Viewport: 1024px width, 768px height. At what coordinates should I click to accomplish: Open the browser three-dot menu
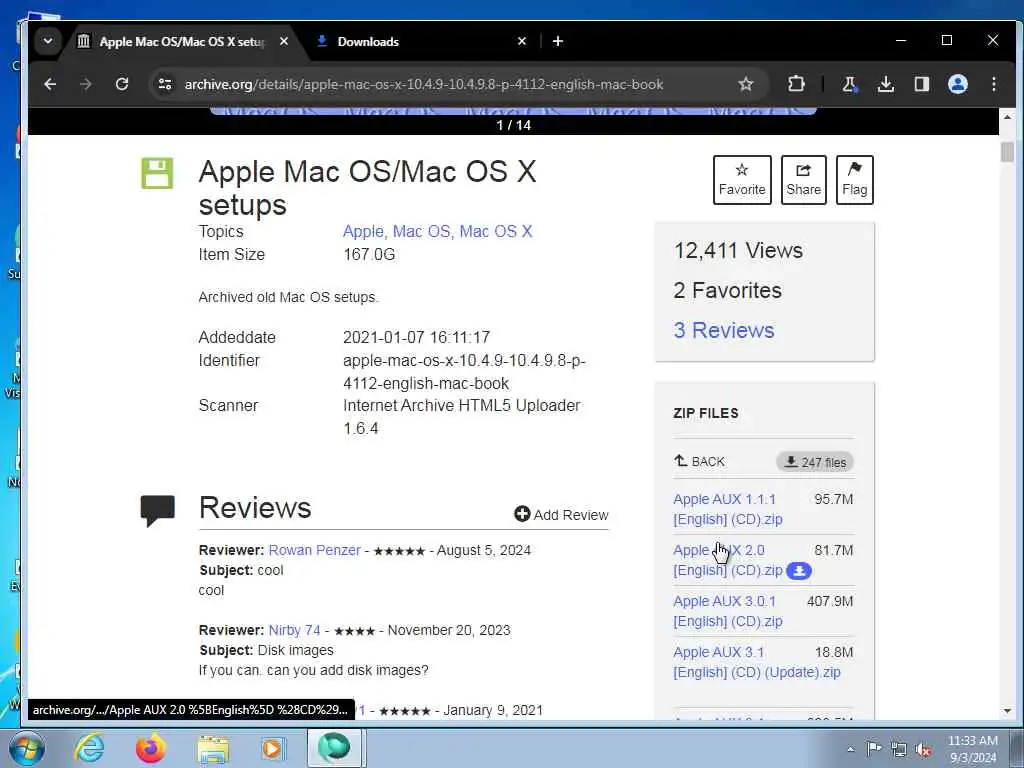click(993, 84)
